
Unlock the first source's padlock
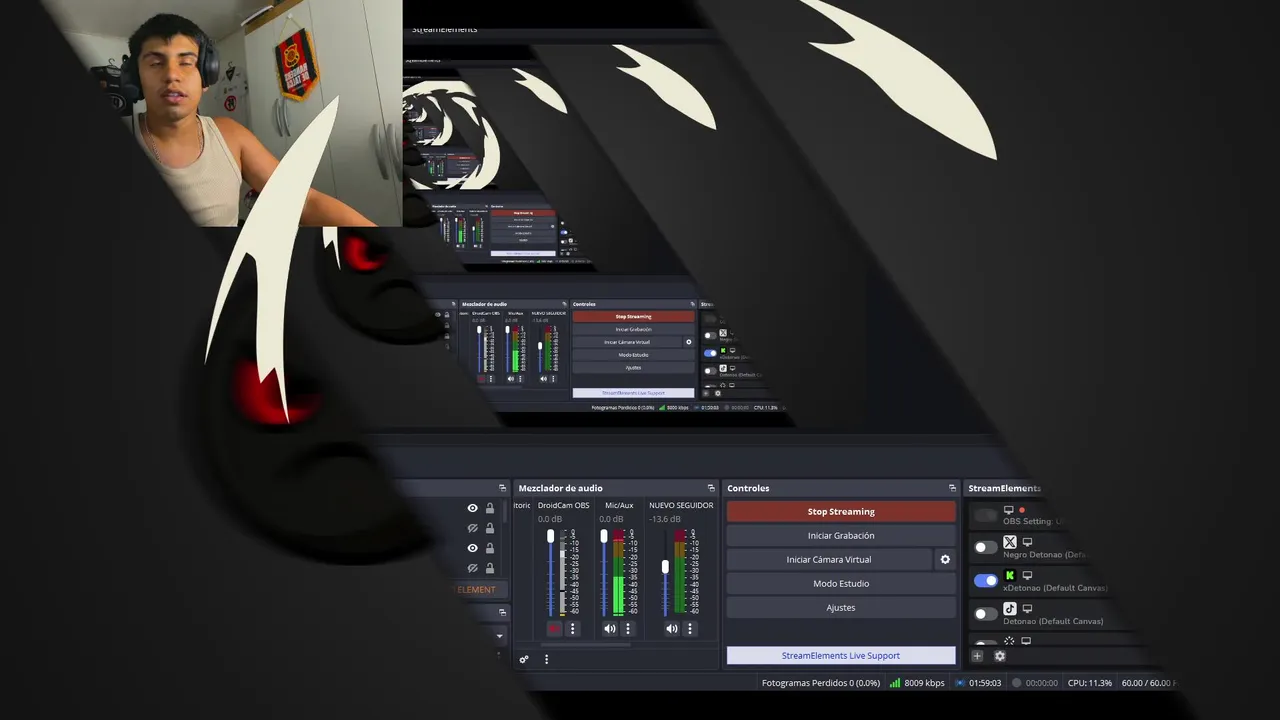tap(490, 508)
